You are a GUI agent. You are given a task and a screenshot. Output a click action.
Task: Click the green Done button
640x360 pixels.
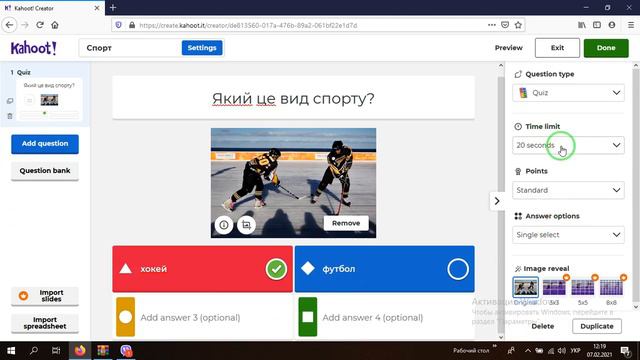(x=606, y=48)
